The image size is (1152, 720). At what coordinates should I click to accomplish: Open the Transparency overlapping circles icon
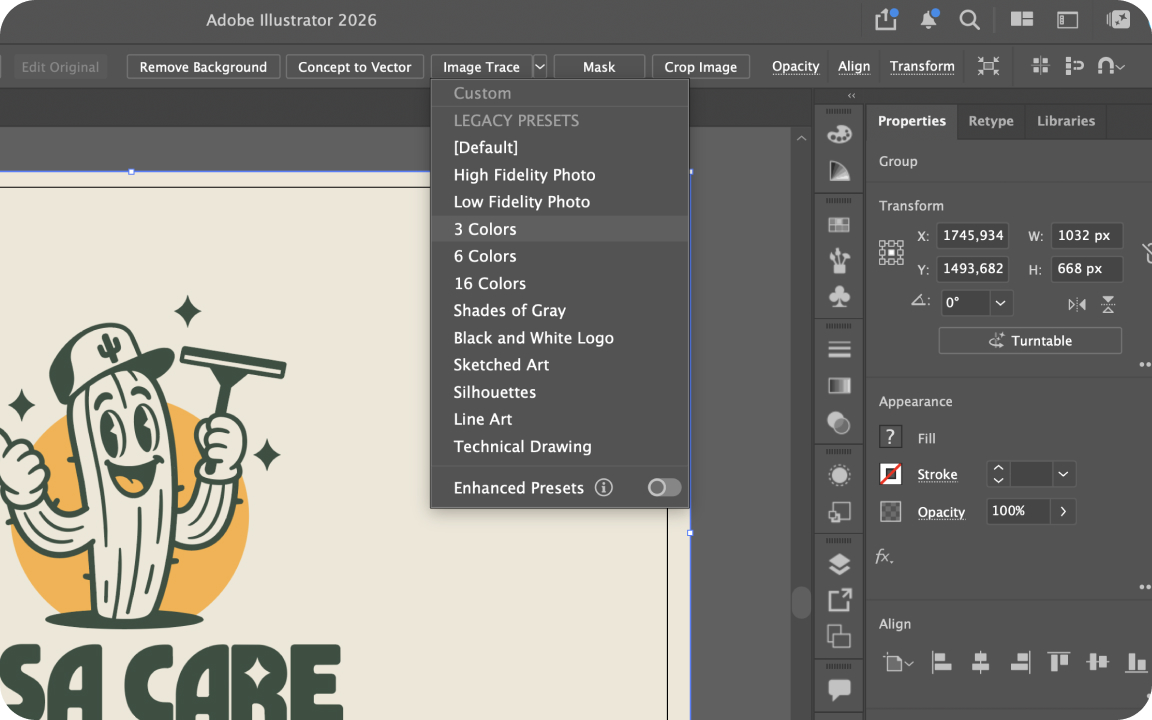coord(839,422)
